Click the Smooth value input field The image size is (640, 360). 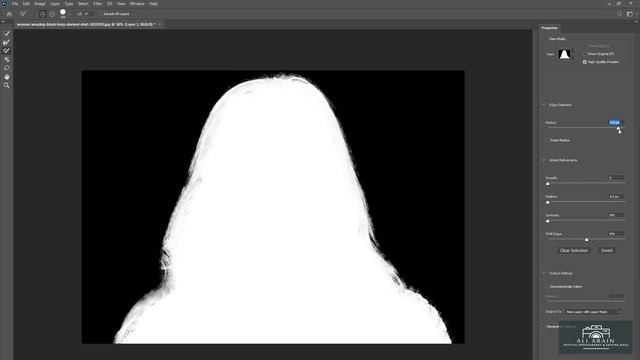[616, 178]
